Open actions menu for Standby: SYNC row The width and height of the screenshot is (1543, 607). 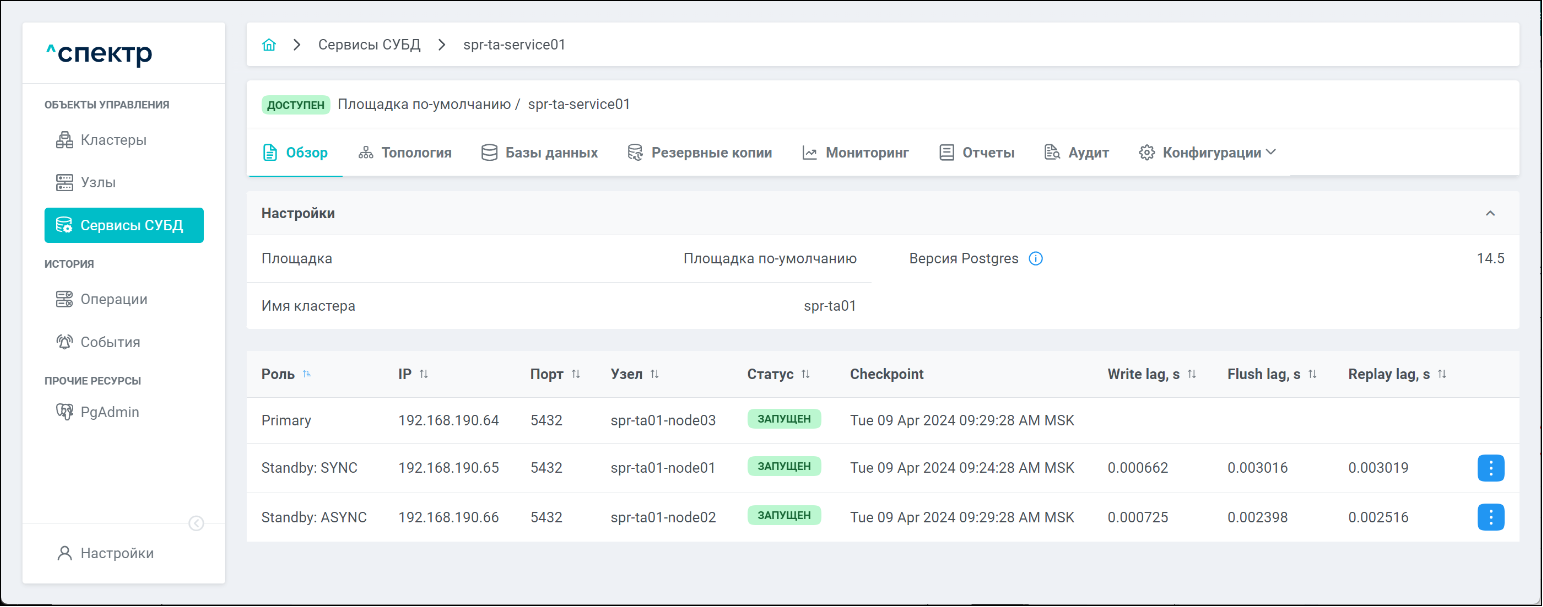coord(1490,467)
